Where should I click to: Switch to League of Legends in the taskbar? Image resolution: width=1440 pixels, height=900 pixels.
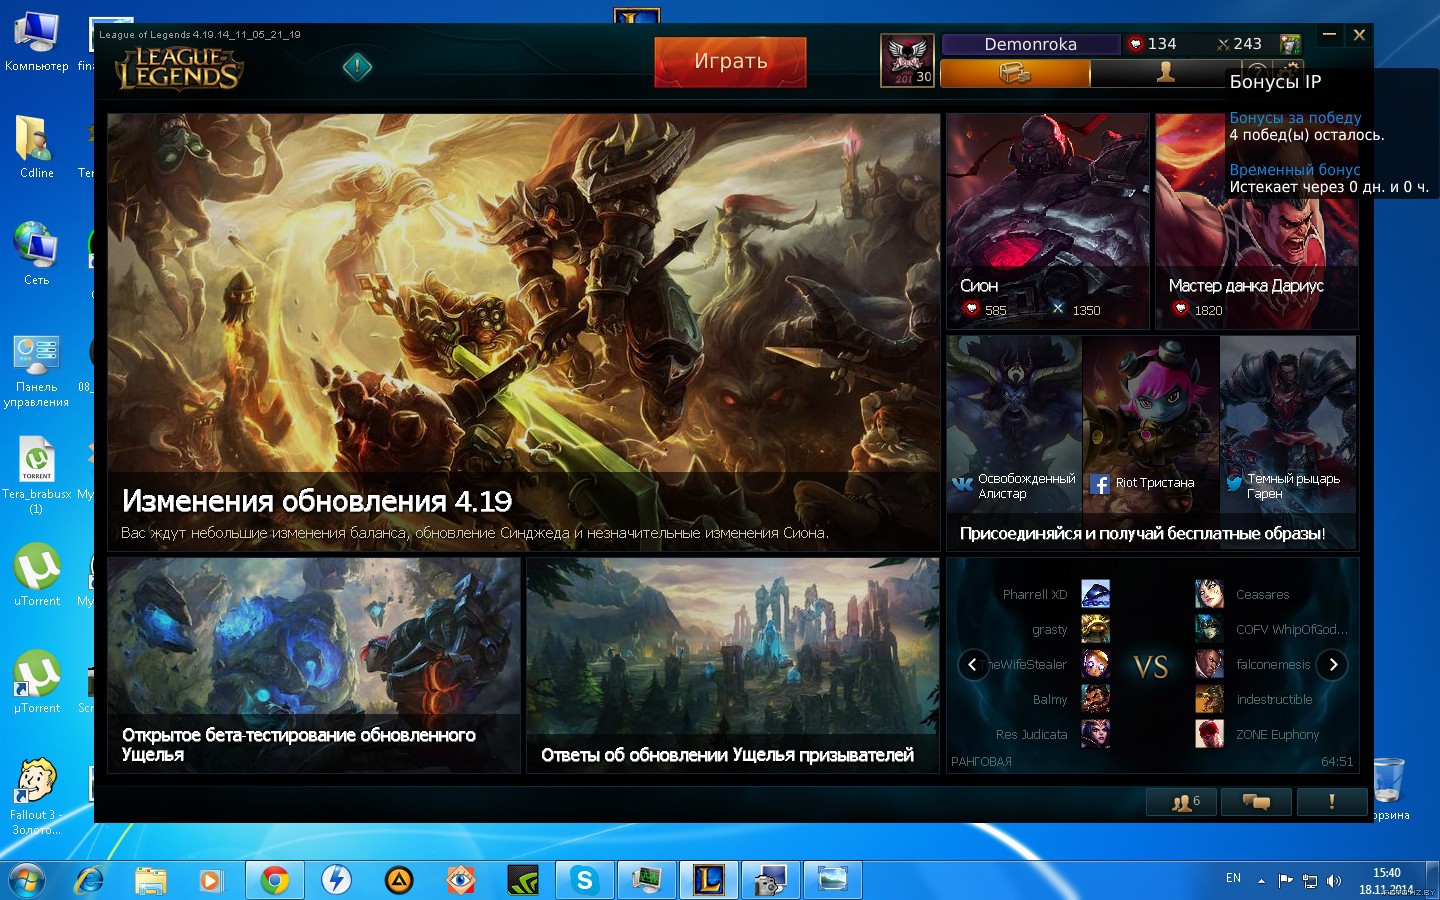click(708, 880)
